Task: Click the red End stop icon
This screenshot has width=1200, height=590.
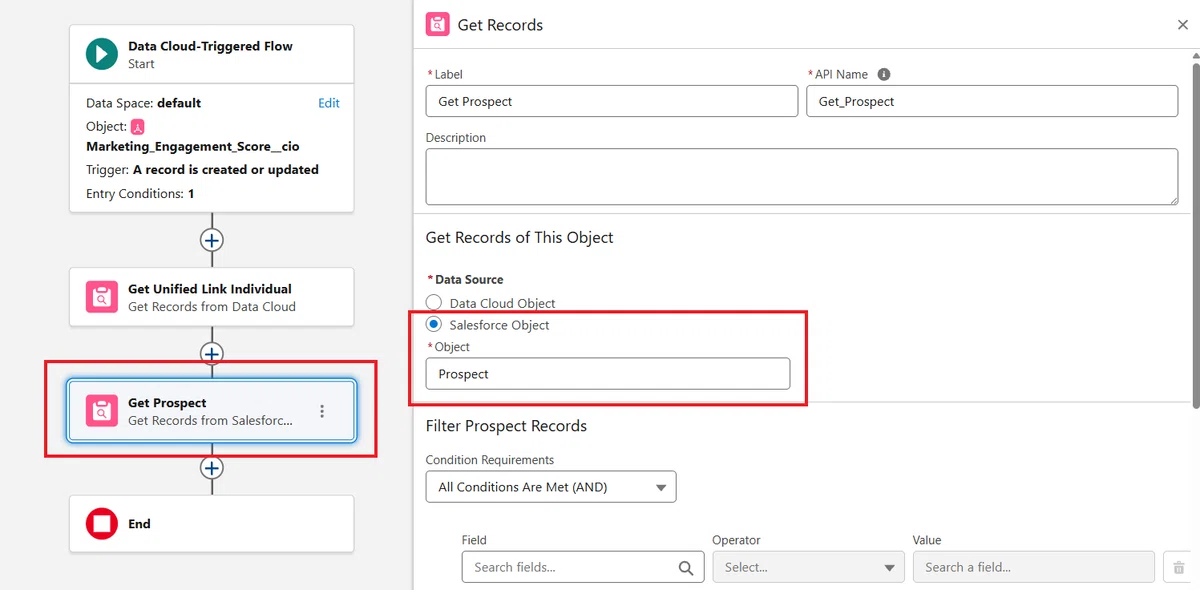Action: [x=102, y=524]
